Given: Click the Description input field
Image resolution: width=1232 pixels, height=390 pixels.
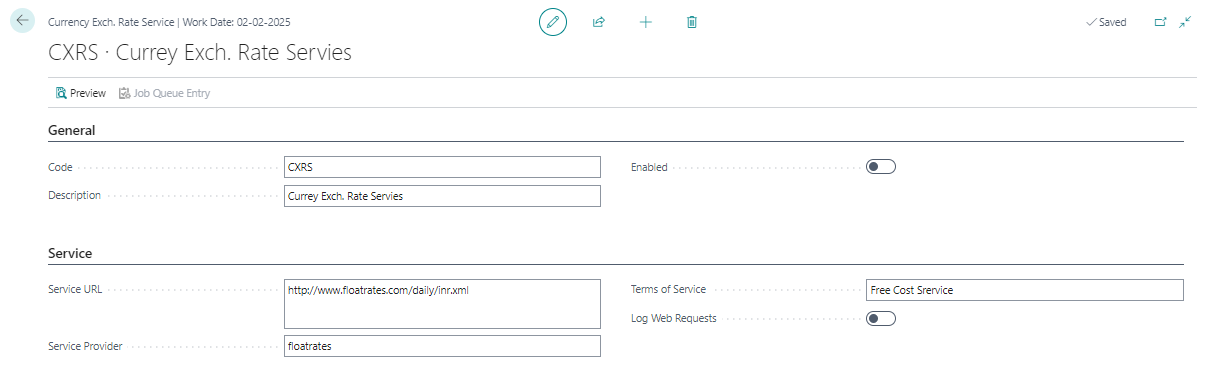Looking at the screenshot, I should tap(442, 196).
